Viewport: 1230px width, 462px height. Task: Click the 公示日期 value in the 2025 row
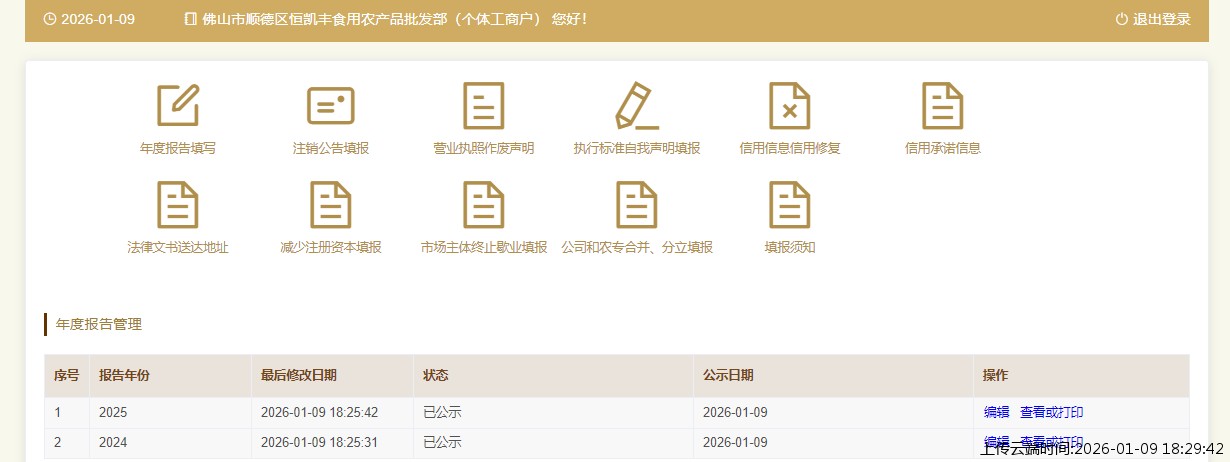pyautogui.click(x=735, y=412)
